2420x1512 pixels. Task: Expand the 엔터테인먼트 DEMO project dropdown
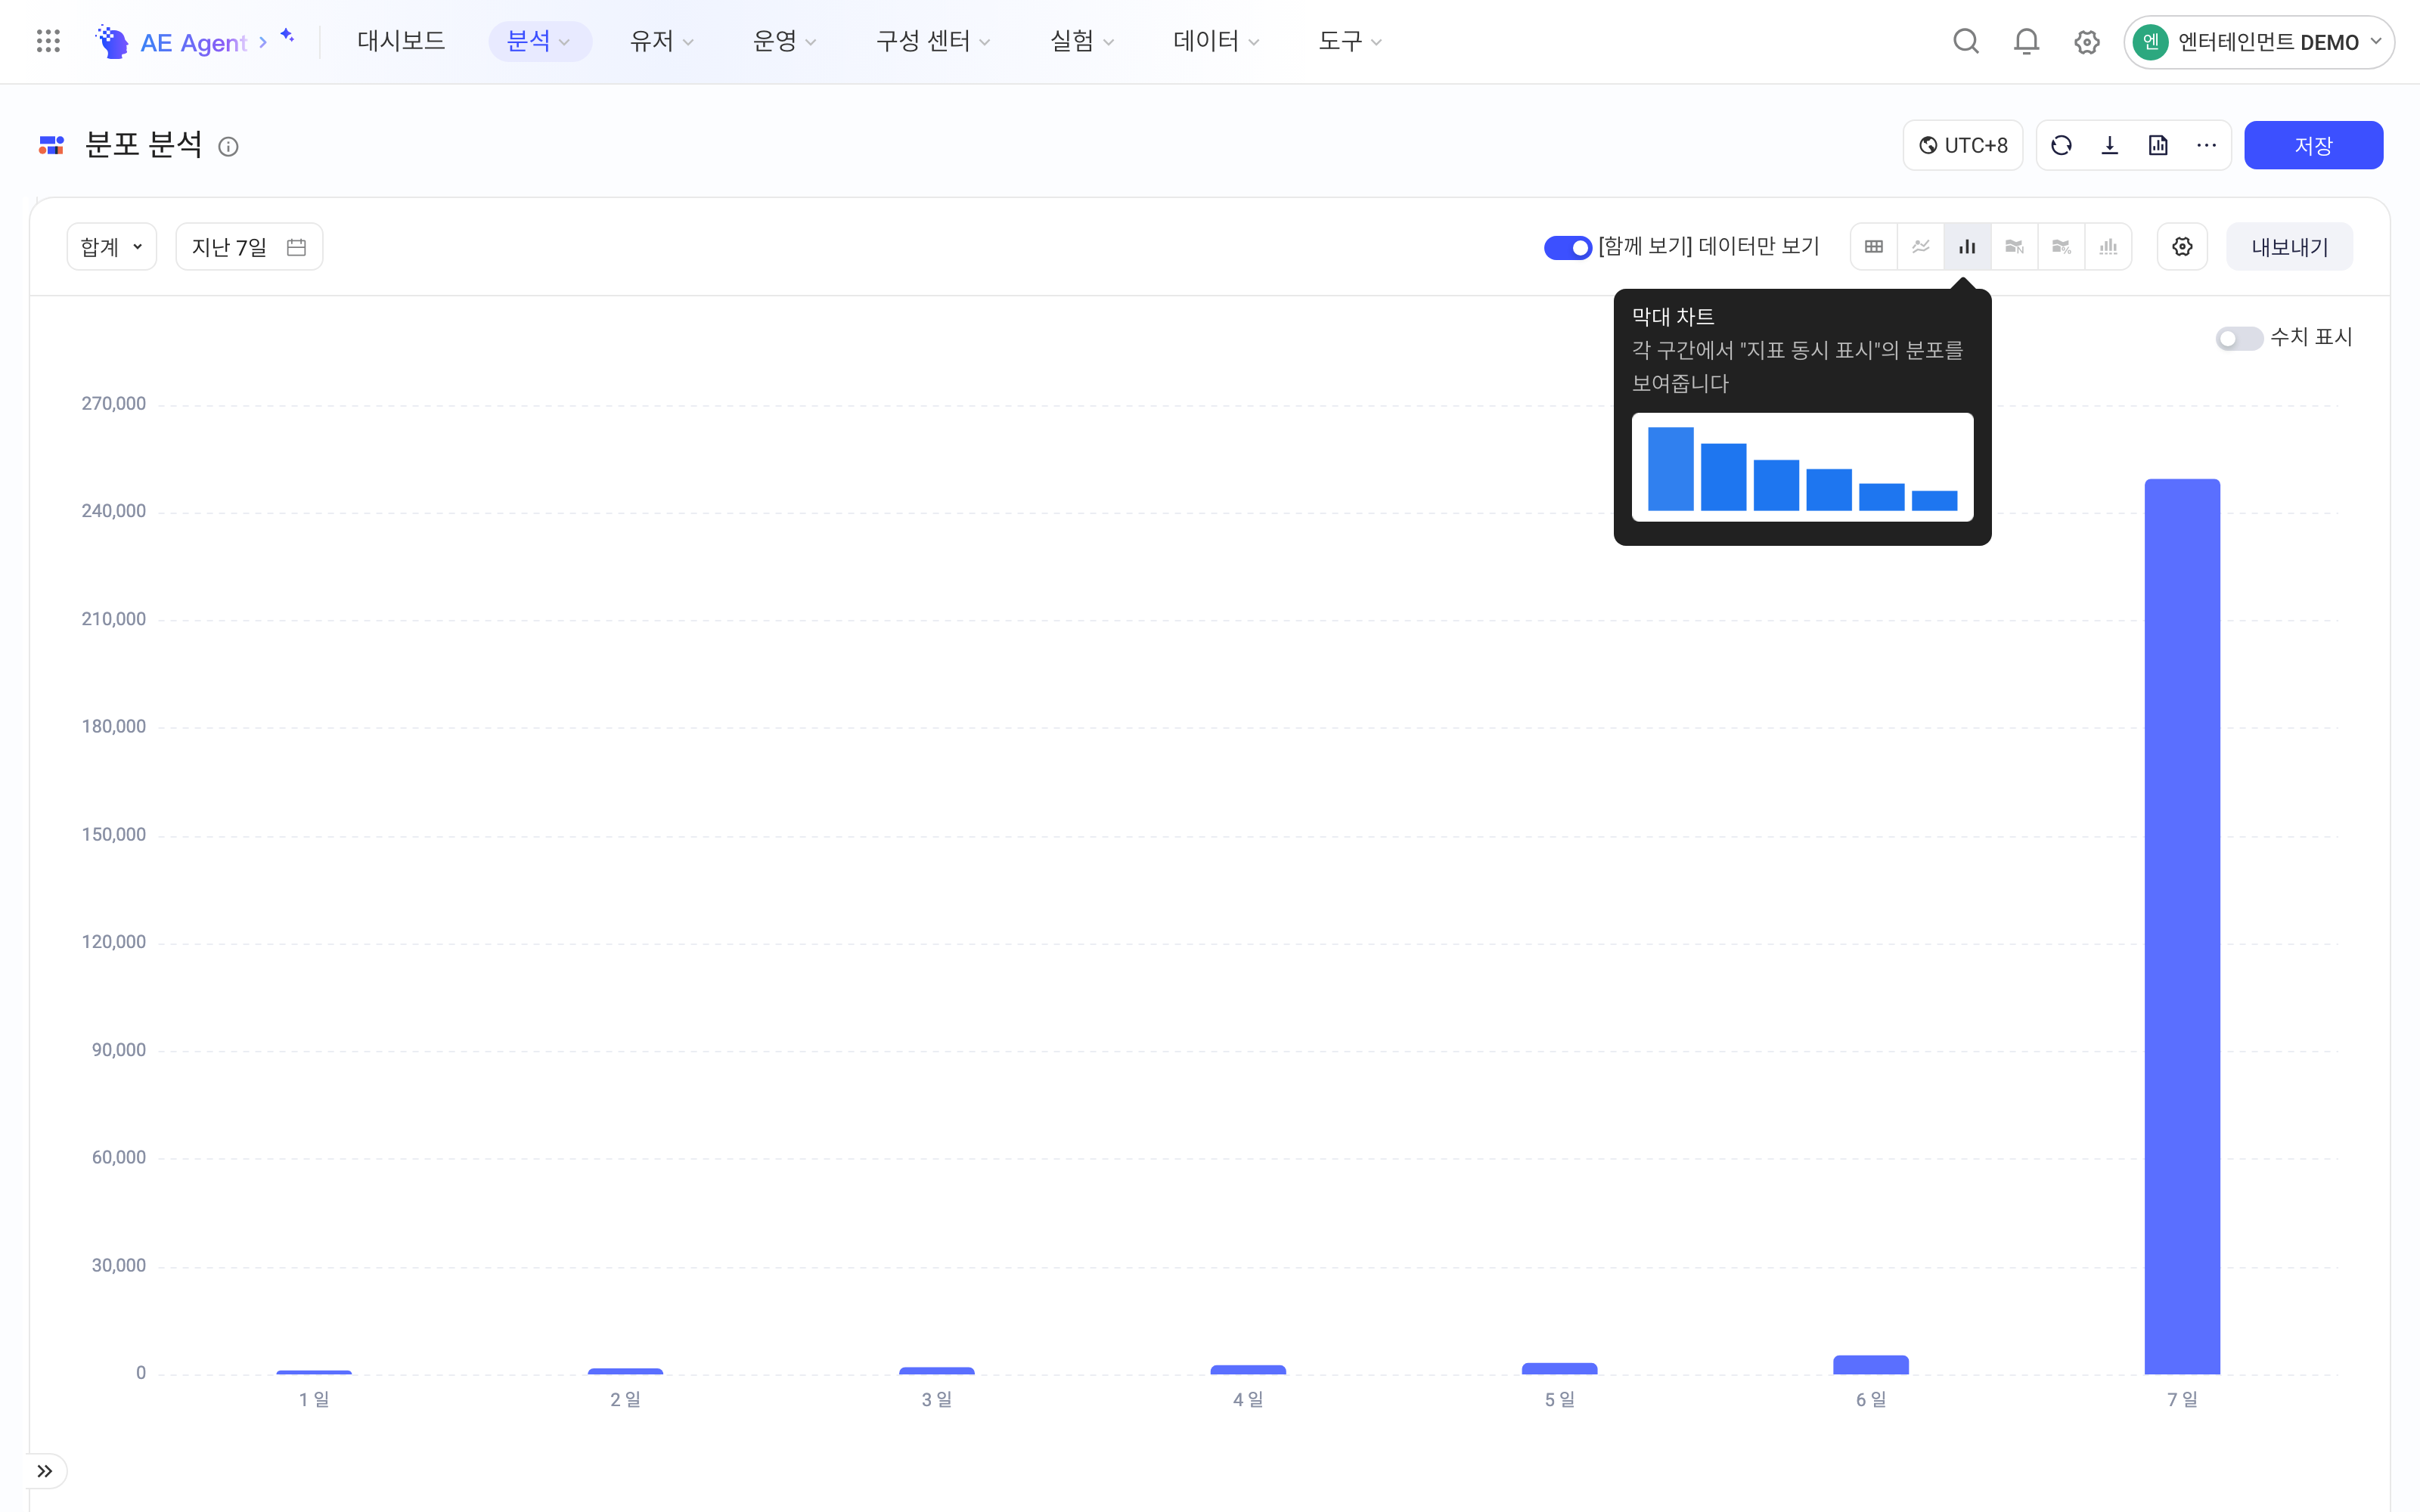pyautogui.click(x=2259, y=42)
